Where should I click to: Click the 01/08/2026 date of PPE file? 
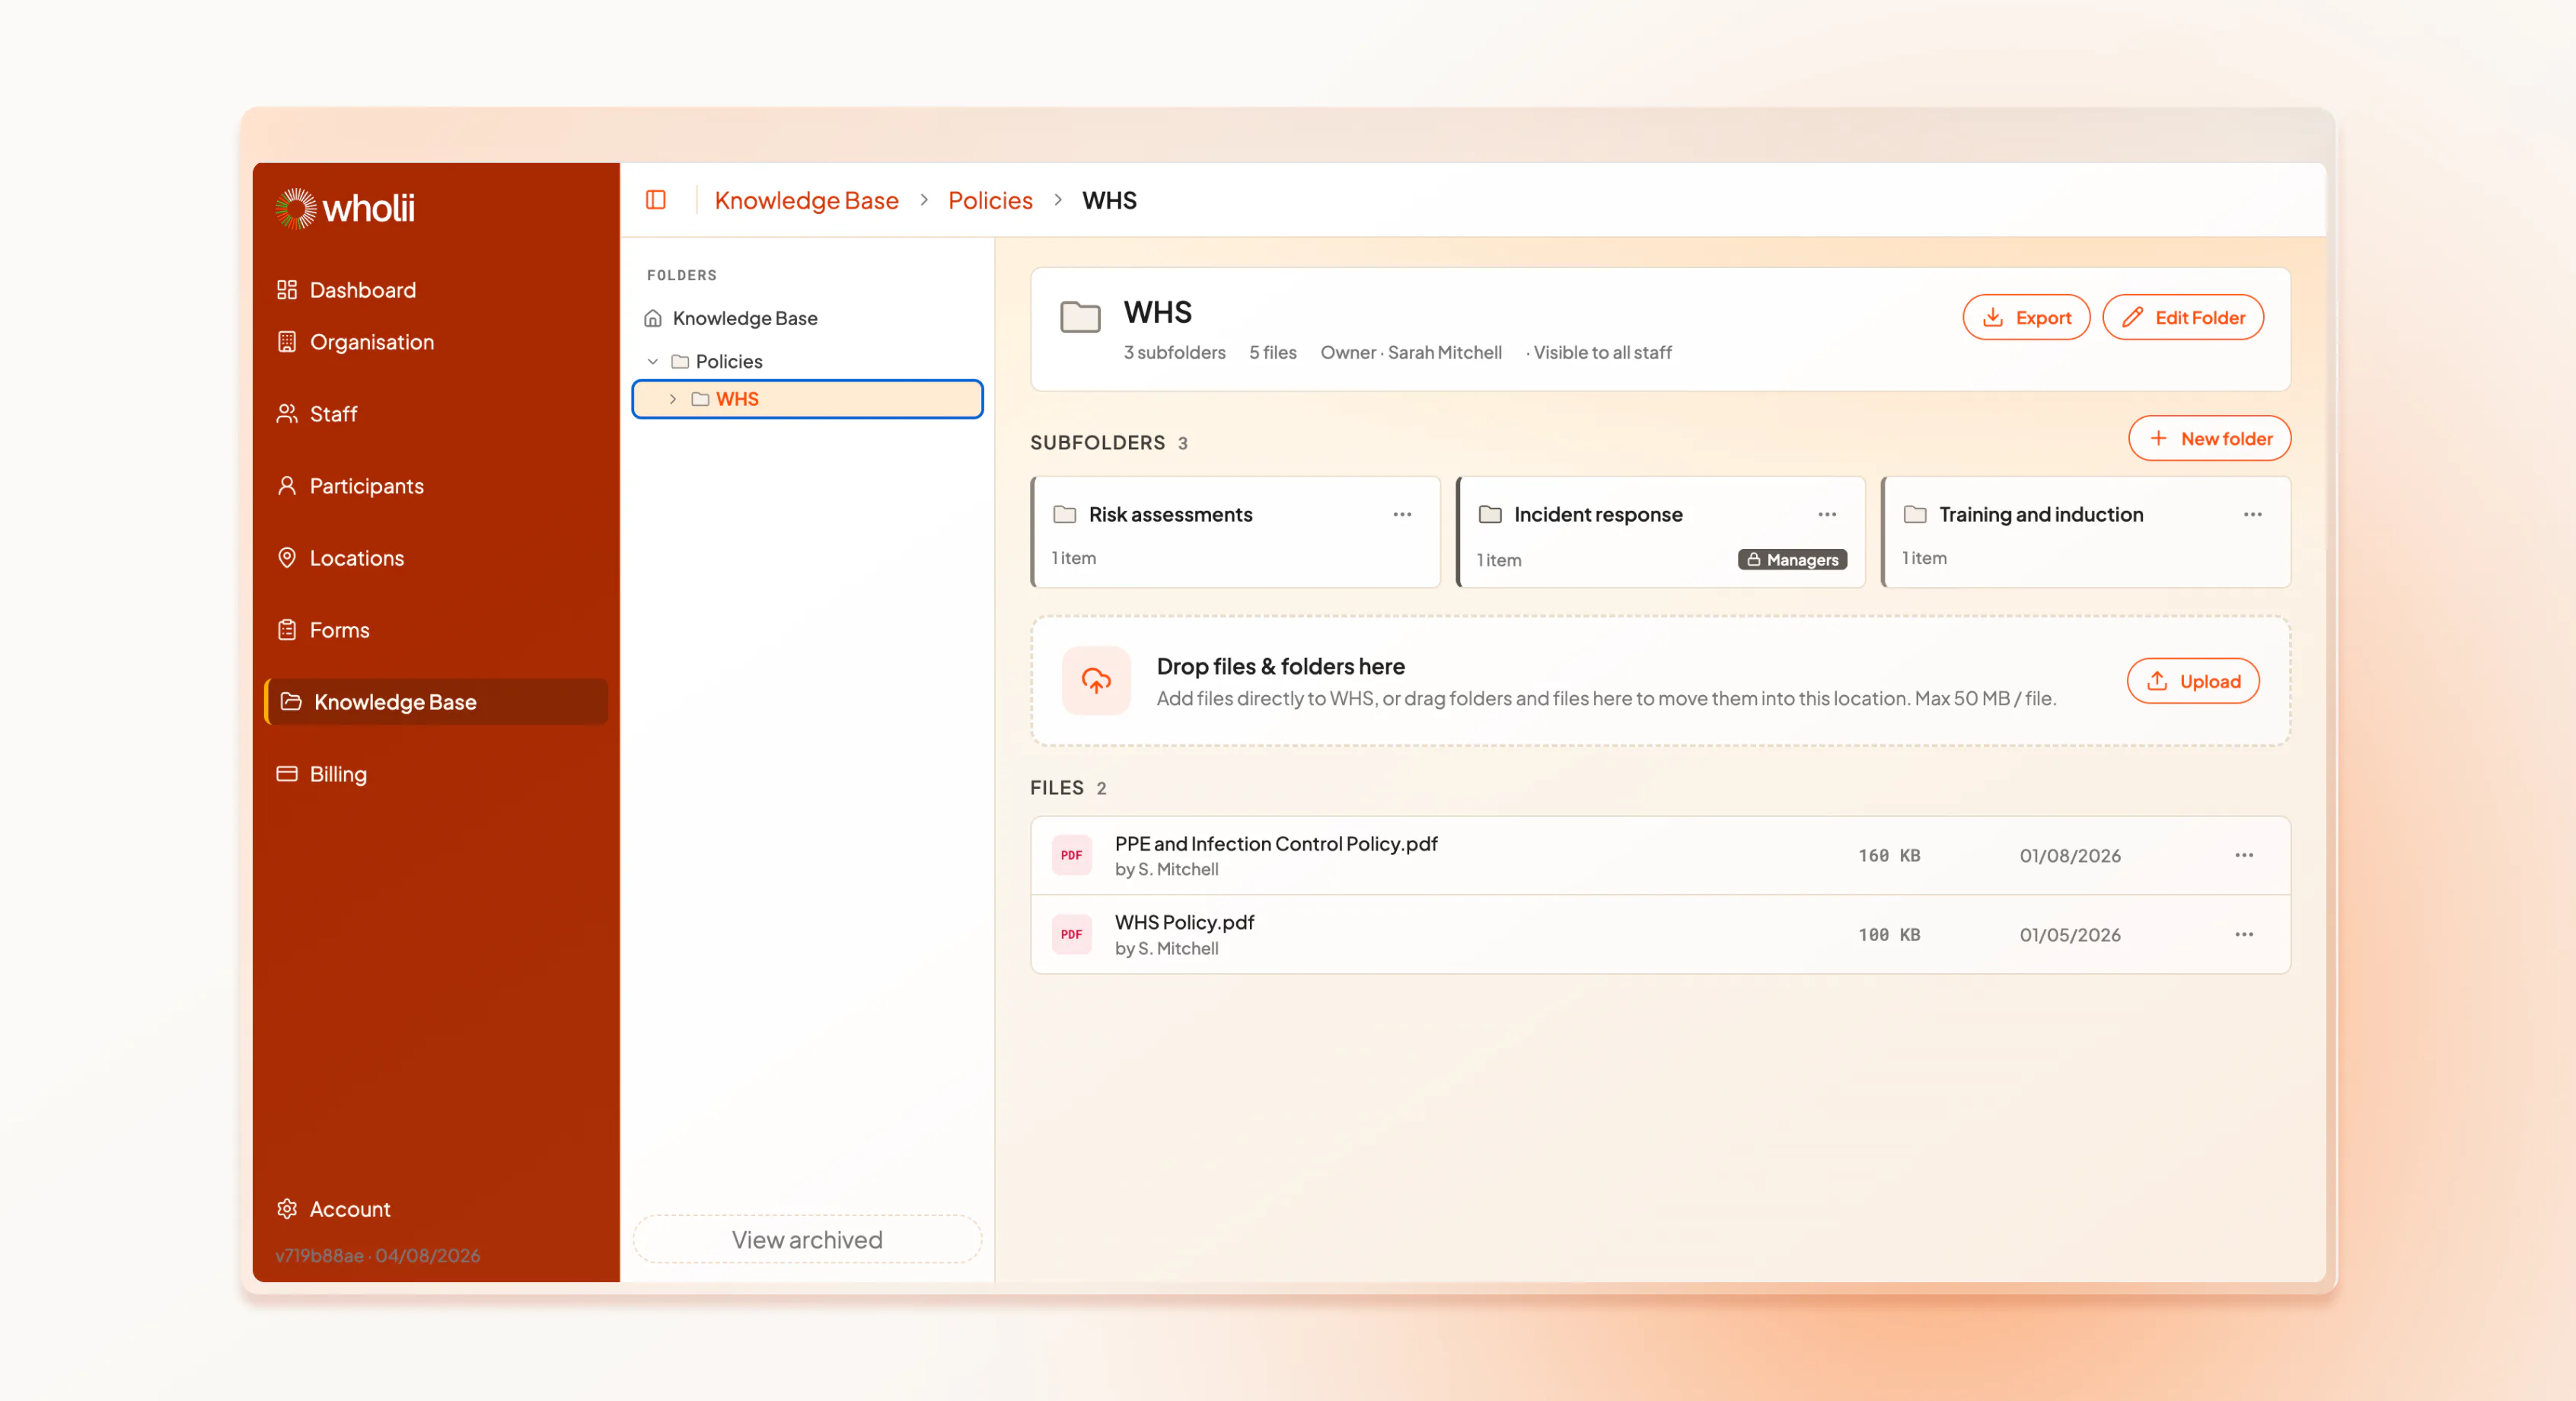[2070, 856]
